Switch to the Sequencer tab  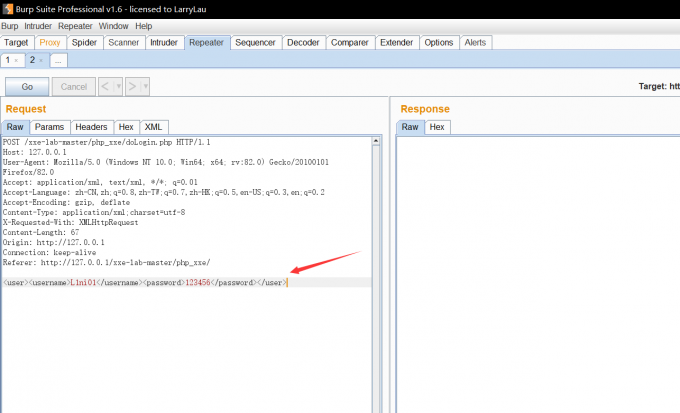coord(255,43)
